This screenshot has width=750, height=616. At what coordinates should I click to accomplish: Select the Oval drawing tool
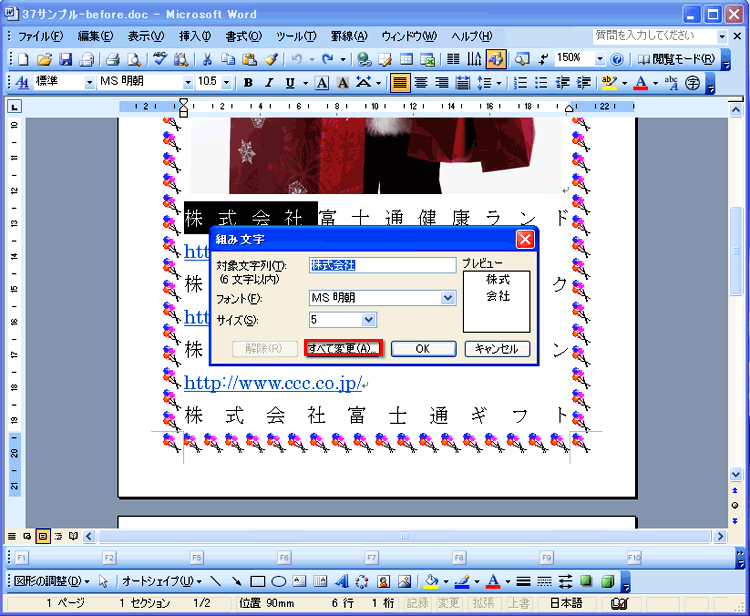(278, 581)
